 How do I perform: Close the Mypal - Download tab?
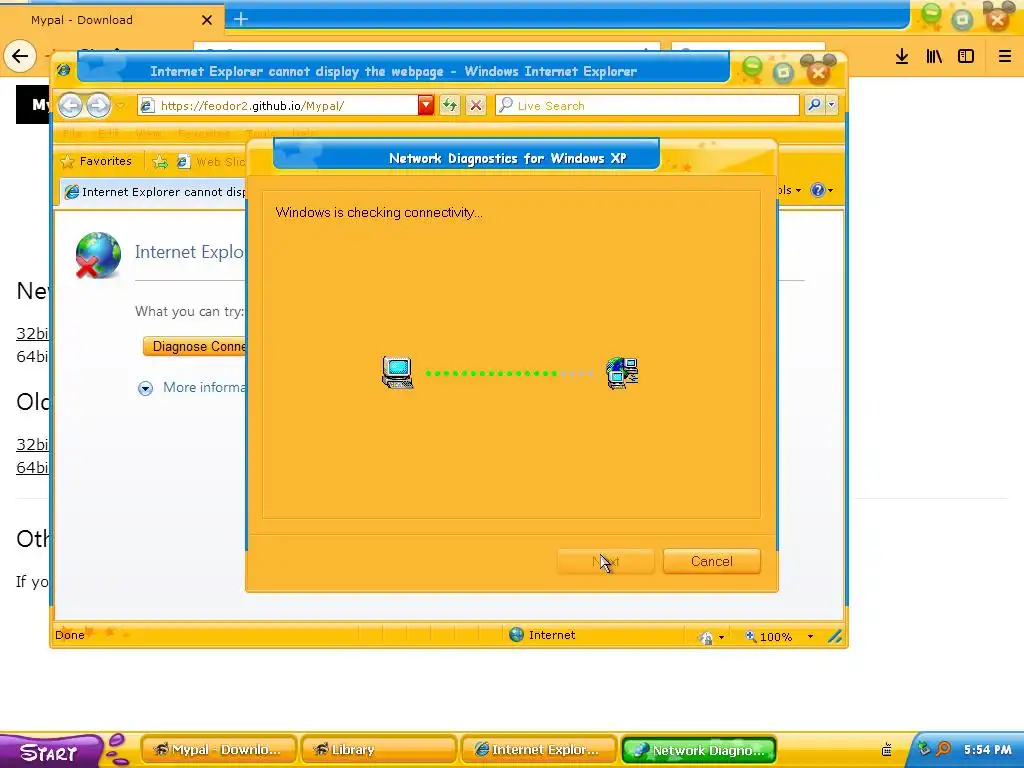207,20
